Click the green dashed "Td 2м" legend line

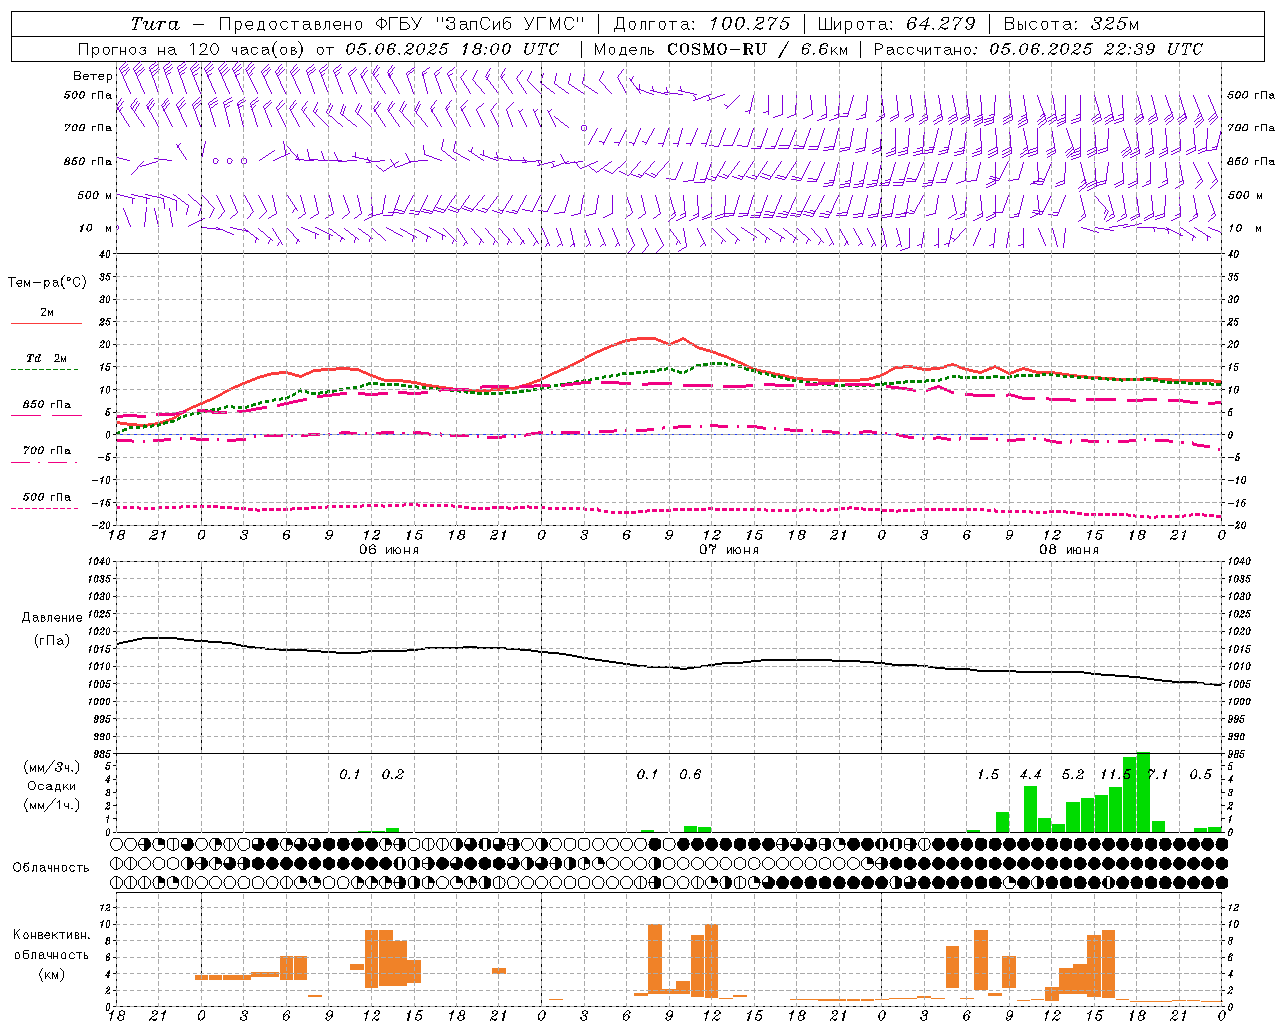tap(44, 369)
